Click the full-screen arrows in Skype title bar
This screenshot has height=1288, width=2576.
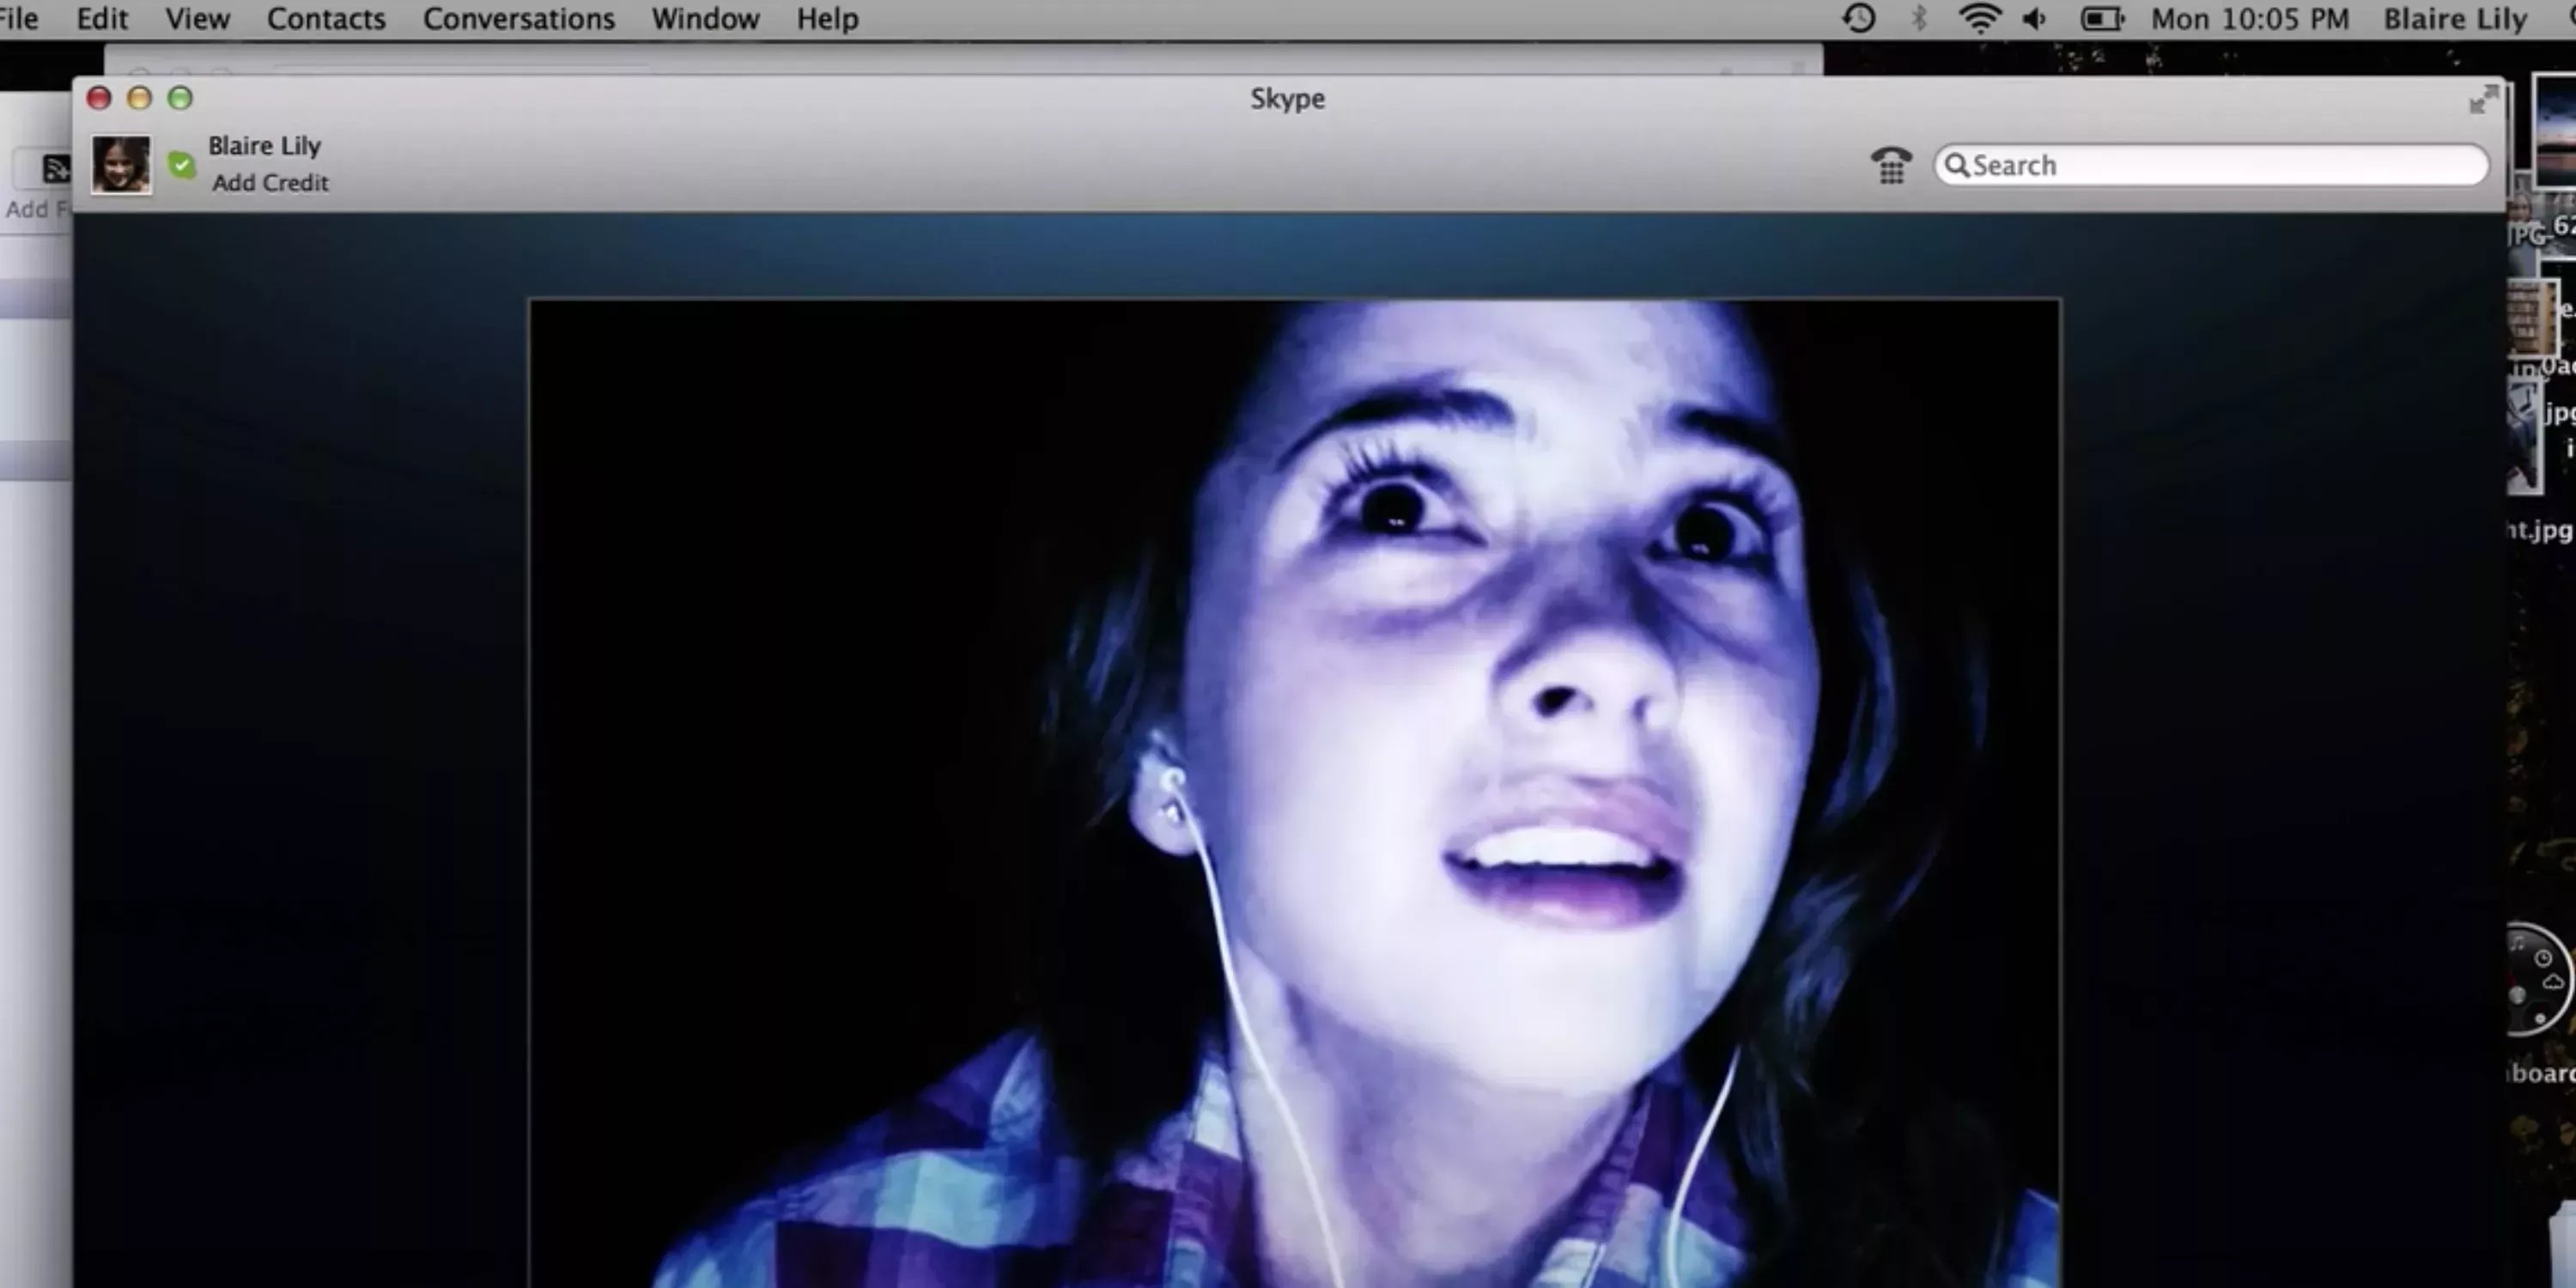pyautogui.click(x=2483, y=99)
